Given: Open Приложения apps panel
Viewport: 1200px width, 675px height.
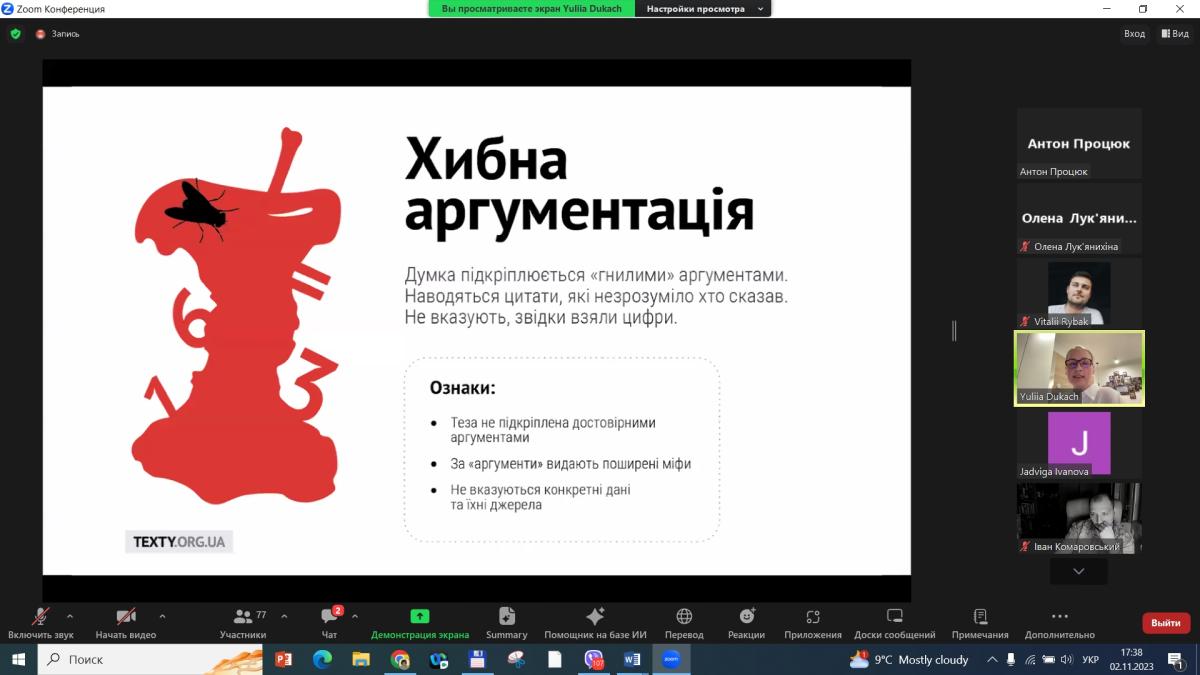Looking at the screenshot, I should 813,623.
